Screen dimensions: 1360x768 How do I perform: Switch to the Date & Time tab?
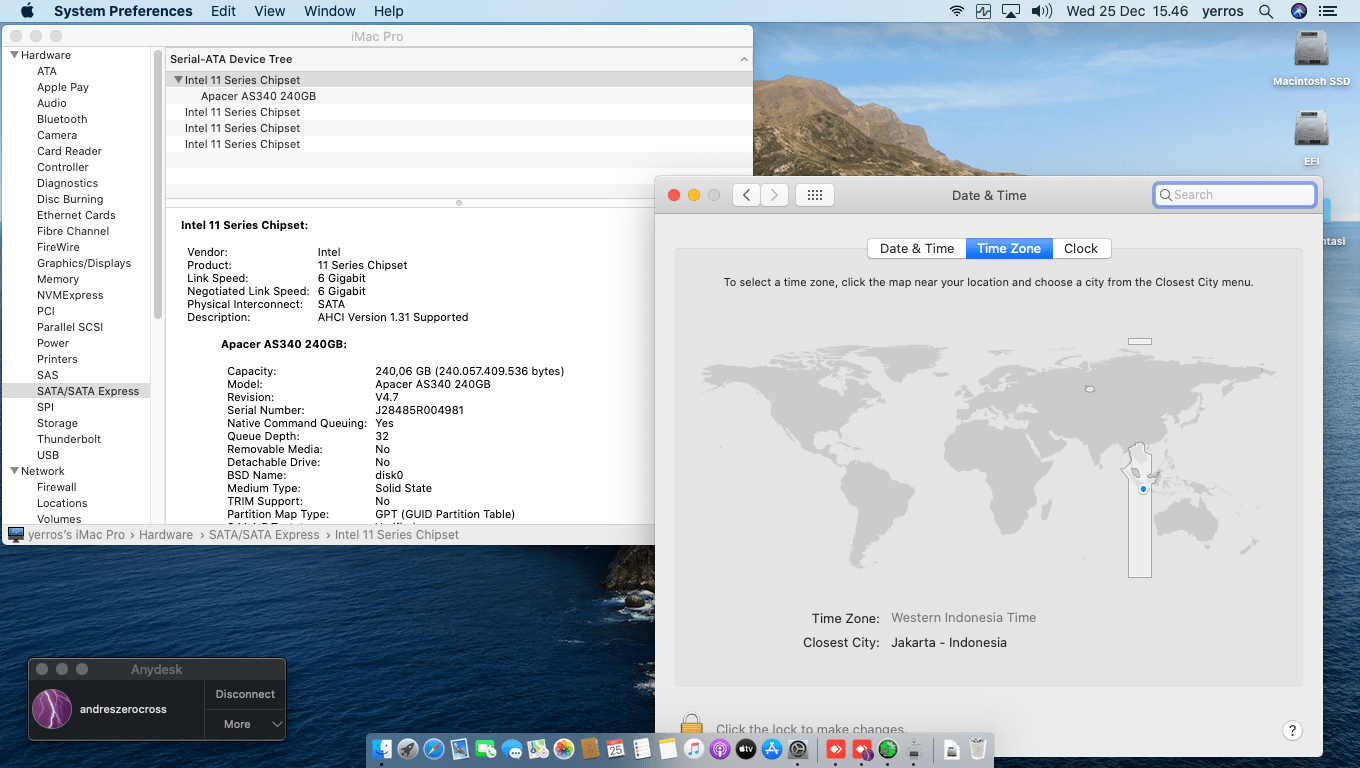coord(916,248)
